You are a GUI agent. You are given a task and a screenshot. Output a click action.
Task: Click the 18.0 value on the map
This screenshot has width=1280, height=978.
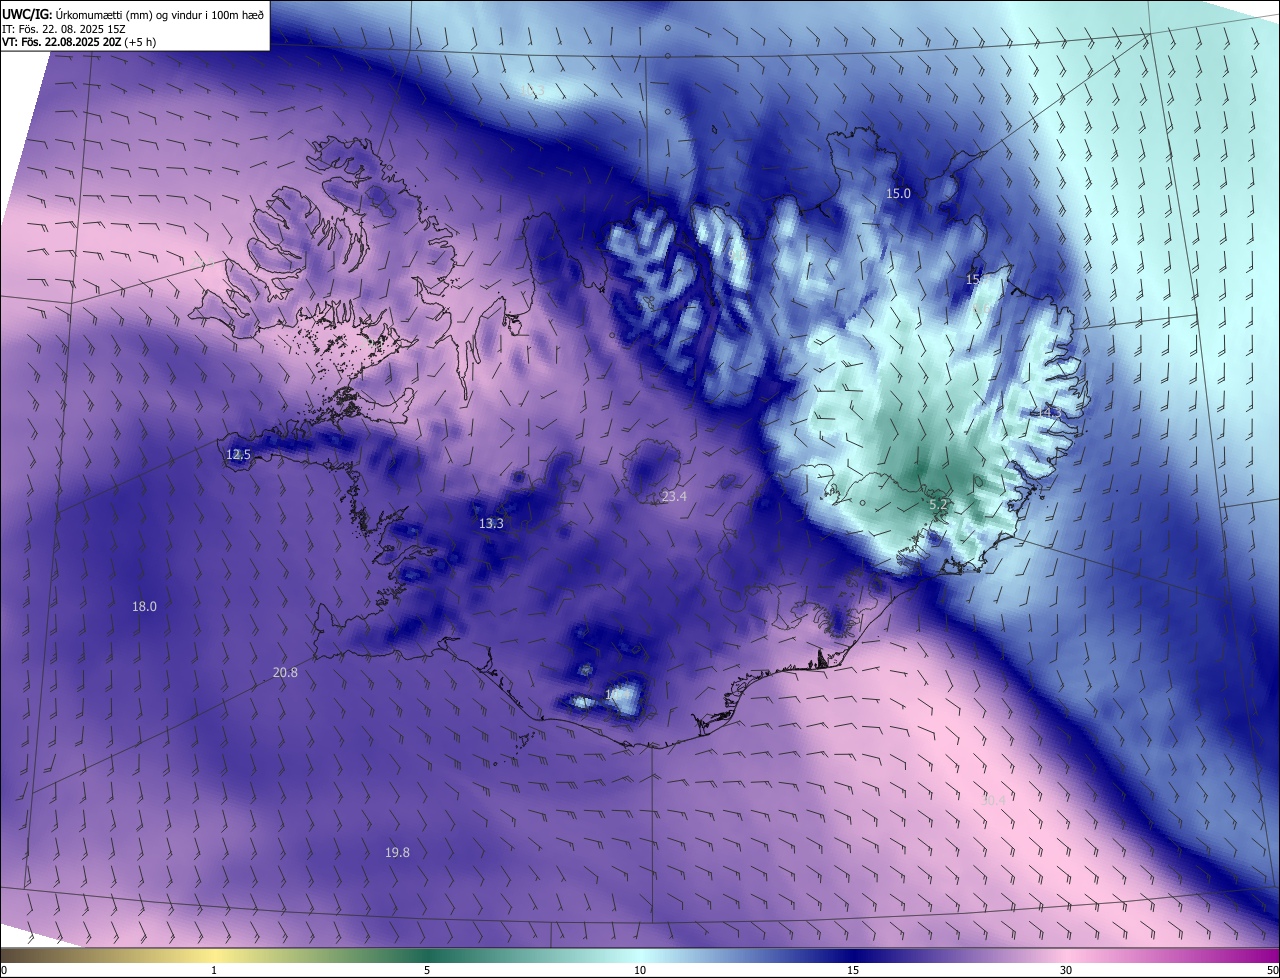pyautogui.click(x=145, y=606)
